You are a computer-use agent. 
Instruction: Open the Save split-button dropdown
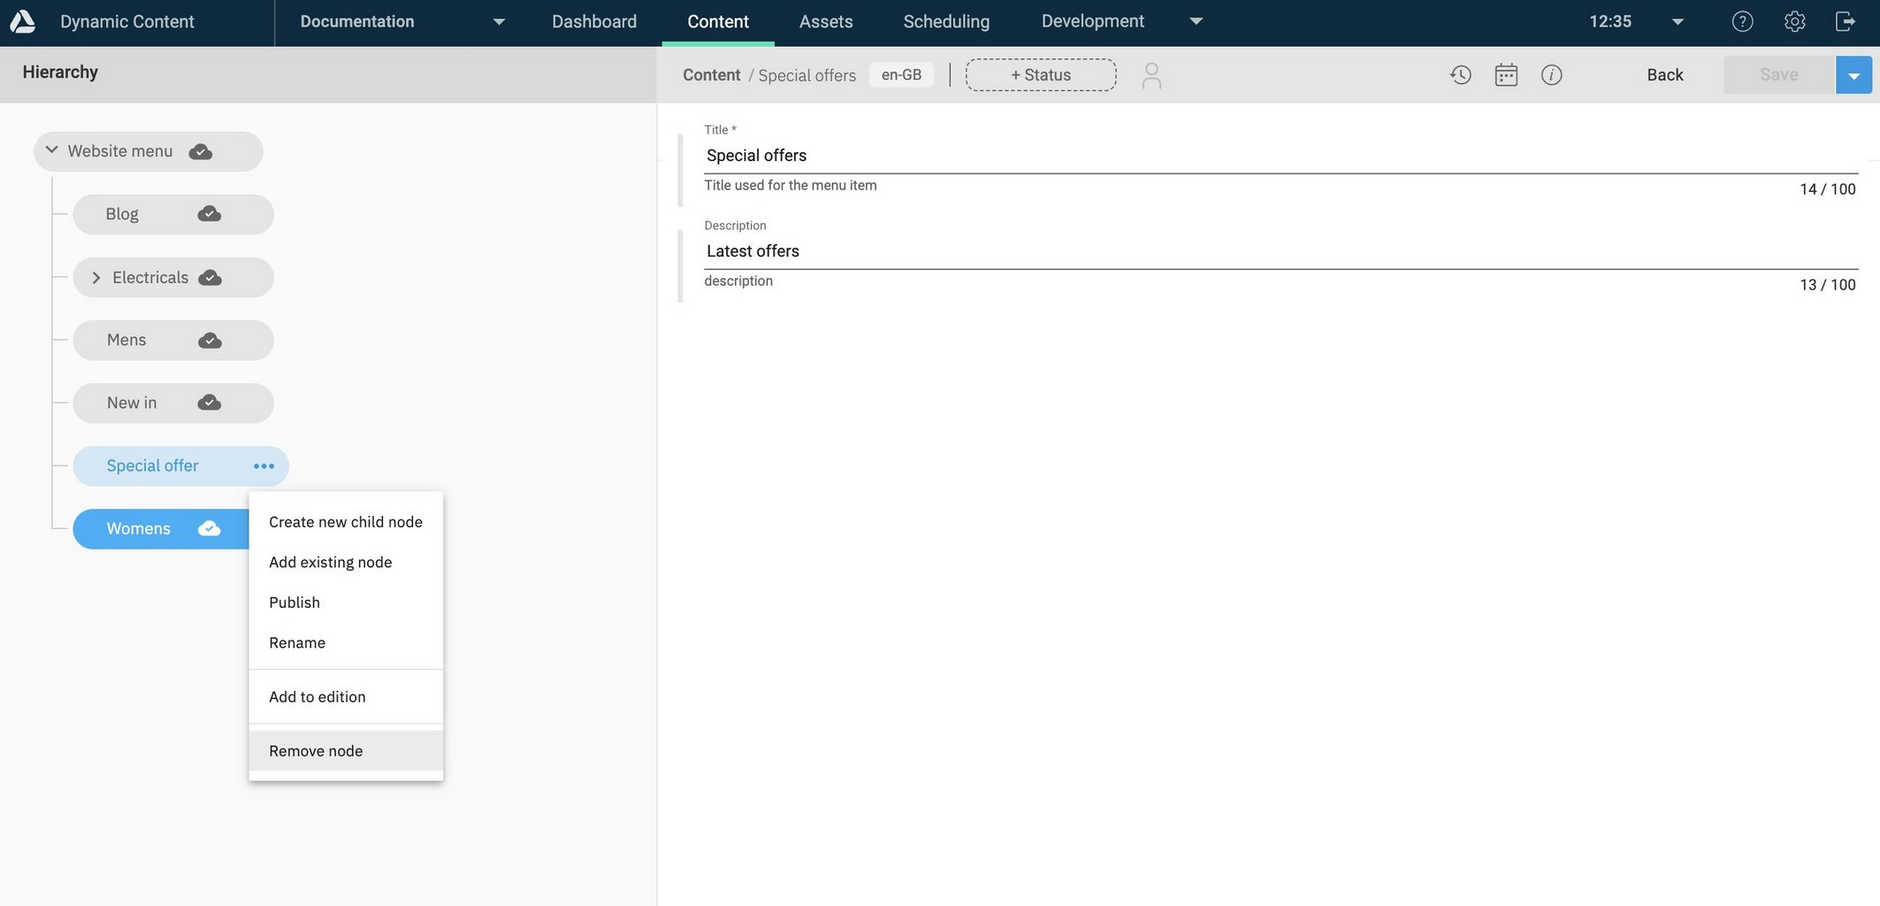point(1854,74)
